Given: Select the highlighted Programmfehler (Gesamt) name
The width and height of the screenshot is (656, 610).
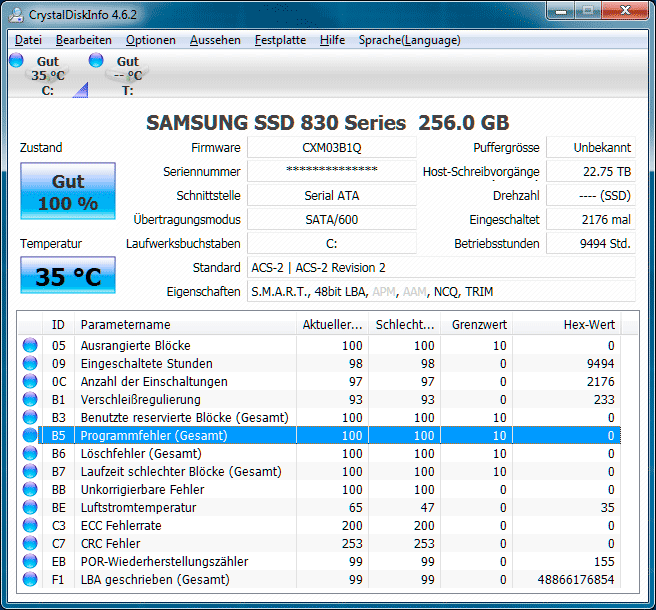Looking at the screenshot, I should tap(154, 436).
